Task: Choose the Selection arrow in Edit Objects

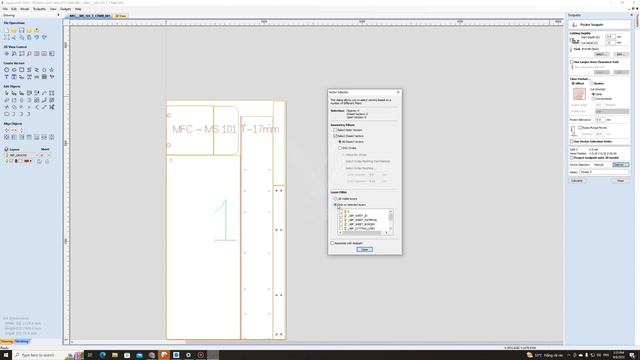Action: pos(7,93)
